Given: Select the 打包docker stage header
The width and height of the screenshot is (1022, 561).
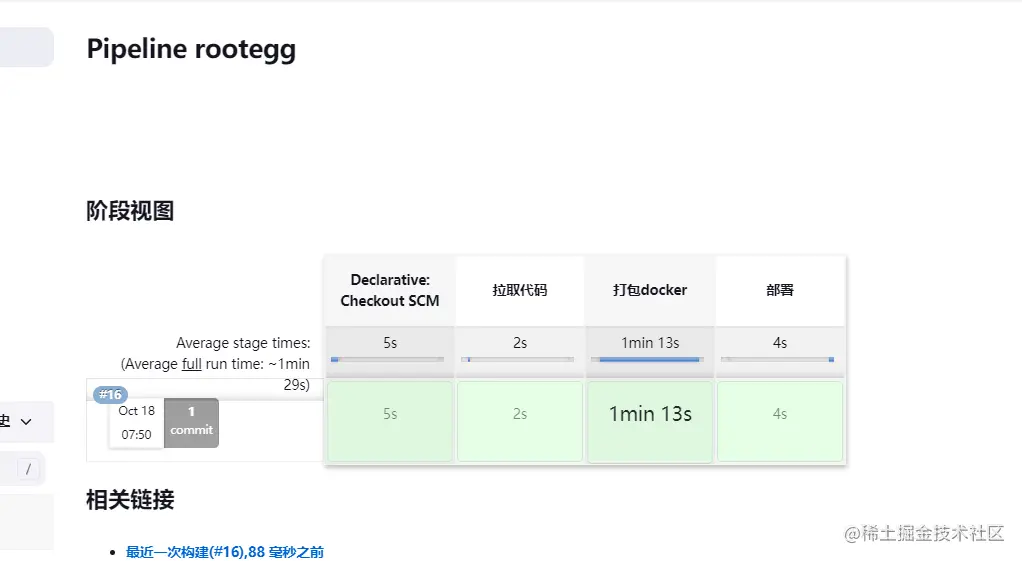Looking at the screenshot, I should pos(650,291).
